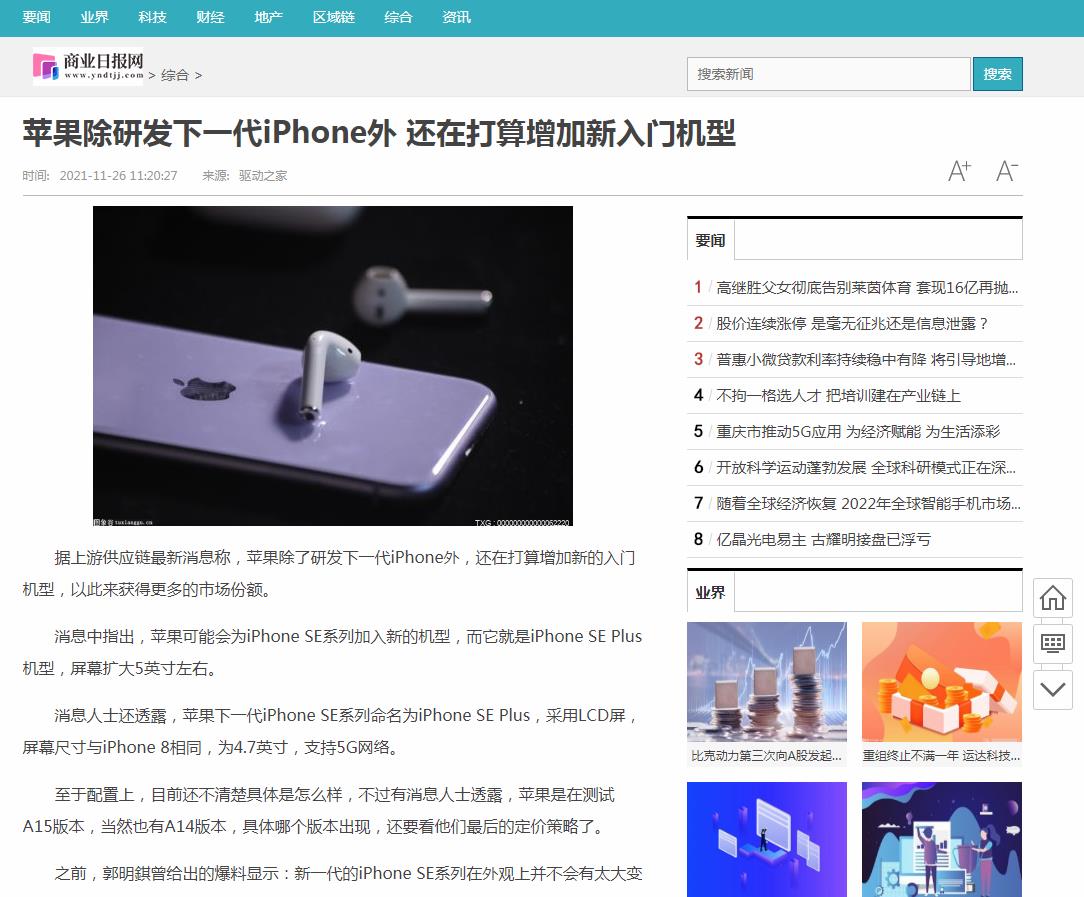Open headline 高继胜父女彻底告别莱茵体育
Screen dimensions: 1084x897
pos(867,287)
